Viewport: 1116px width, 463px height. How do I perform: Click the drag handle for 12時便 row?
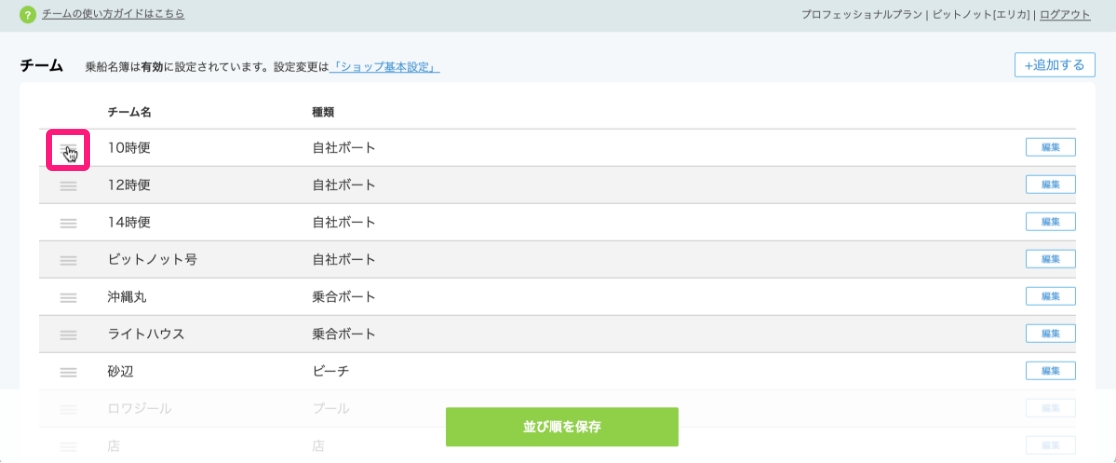coord(69,186)
